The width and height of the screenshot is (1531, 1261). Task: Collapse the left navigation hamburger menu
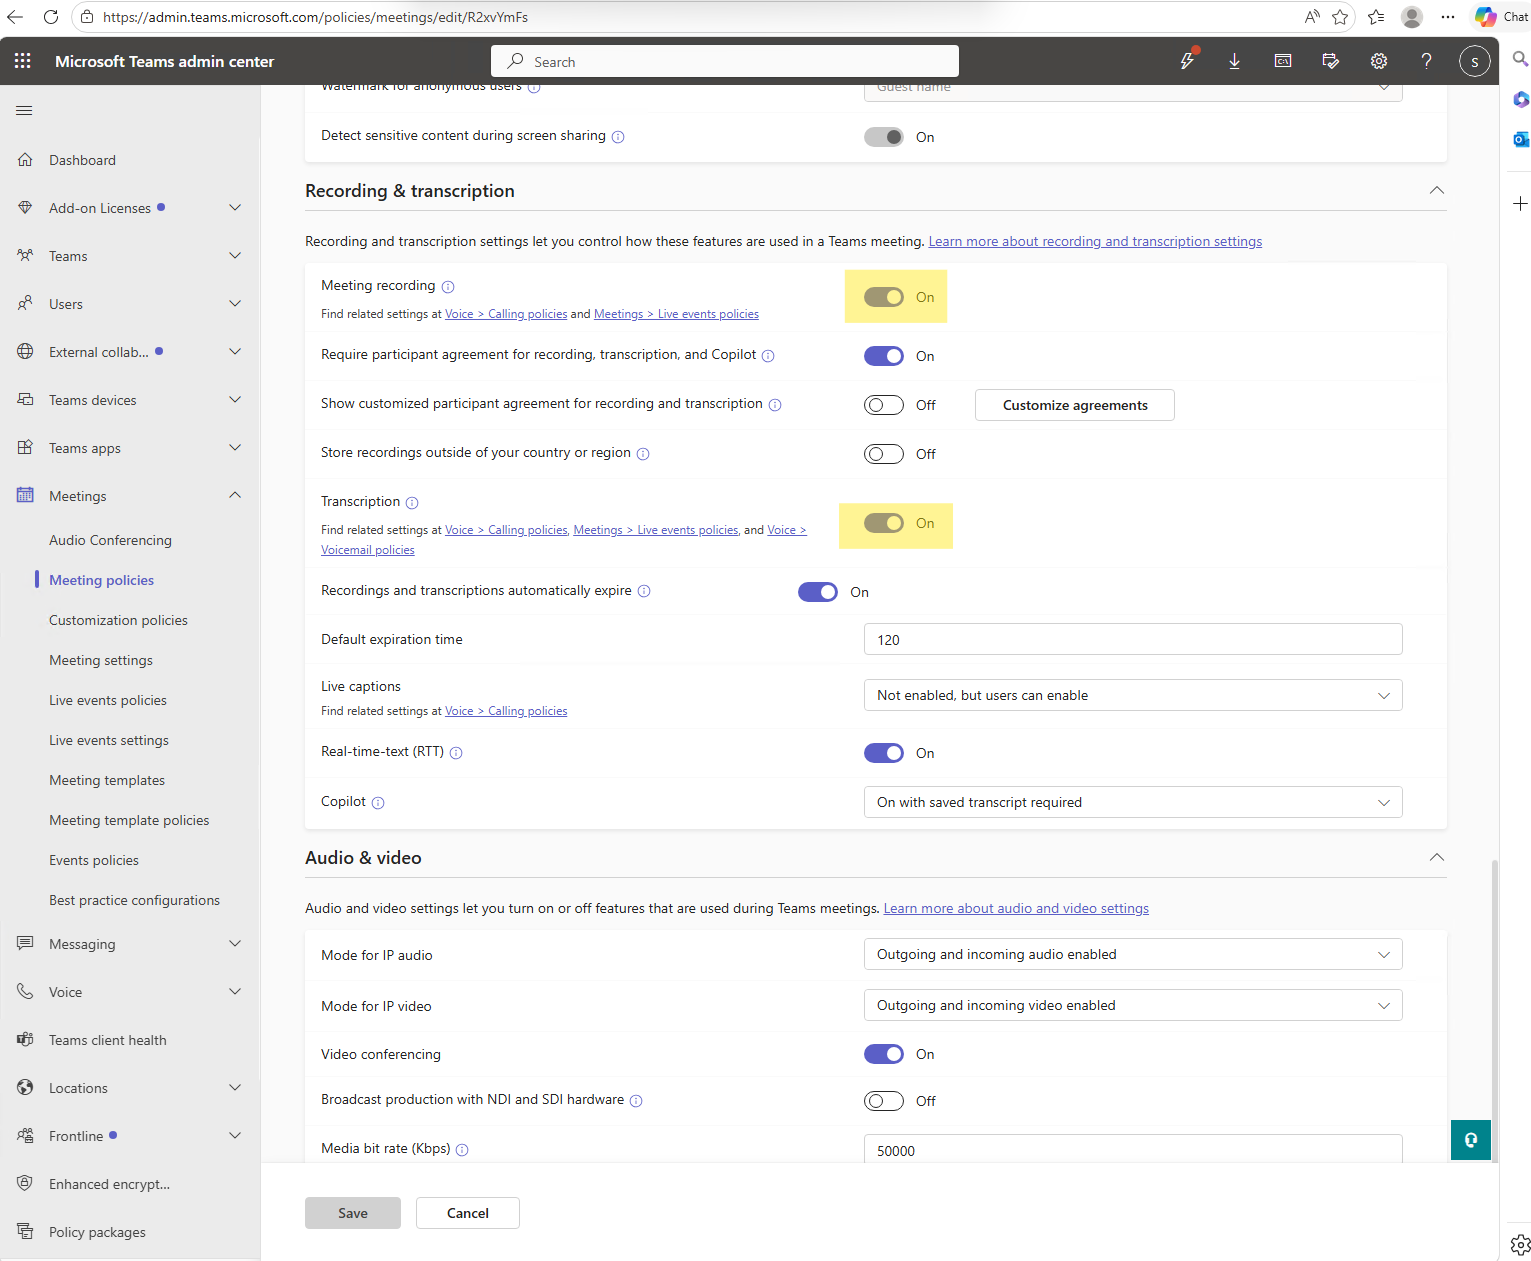click(25, 110)
